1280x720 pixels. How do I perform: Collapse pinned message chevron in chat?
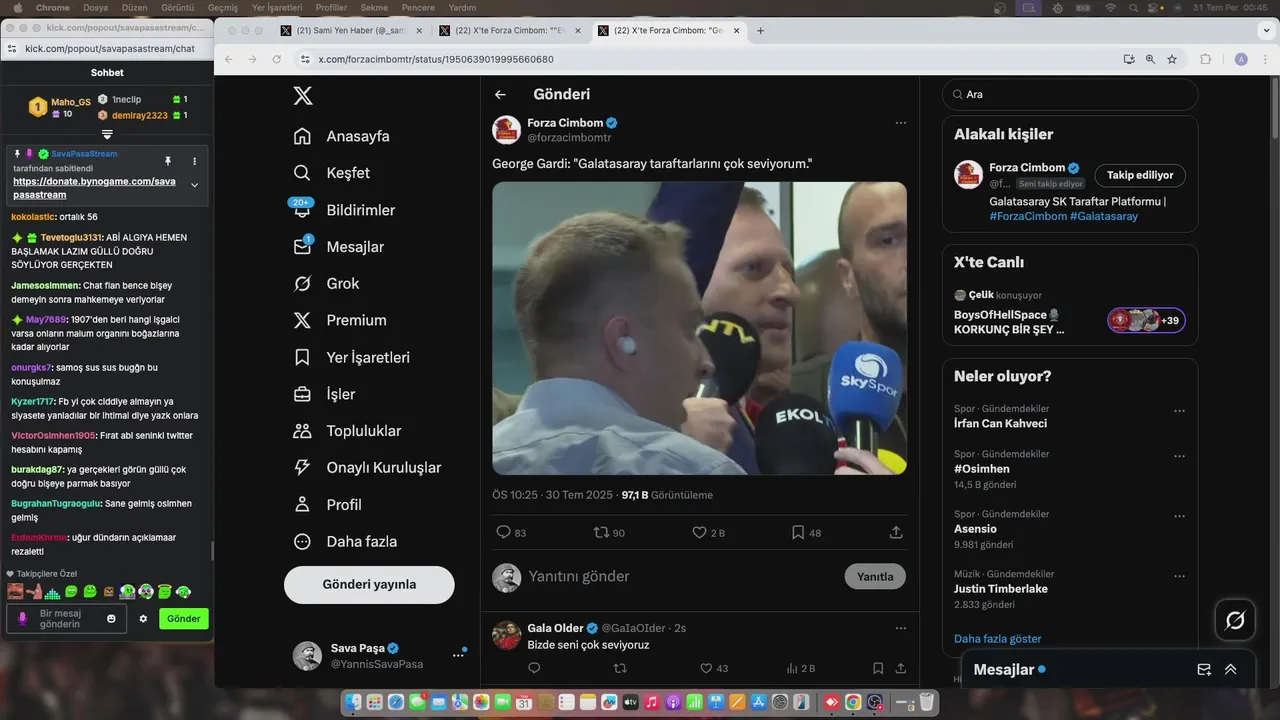coord(194,185)
